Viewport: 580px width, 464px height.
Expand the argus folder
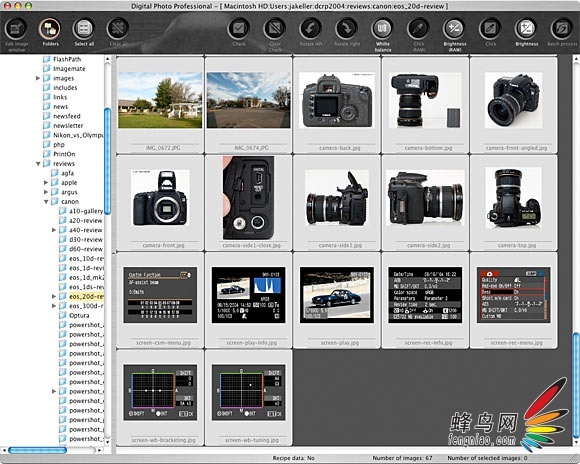46,192
